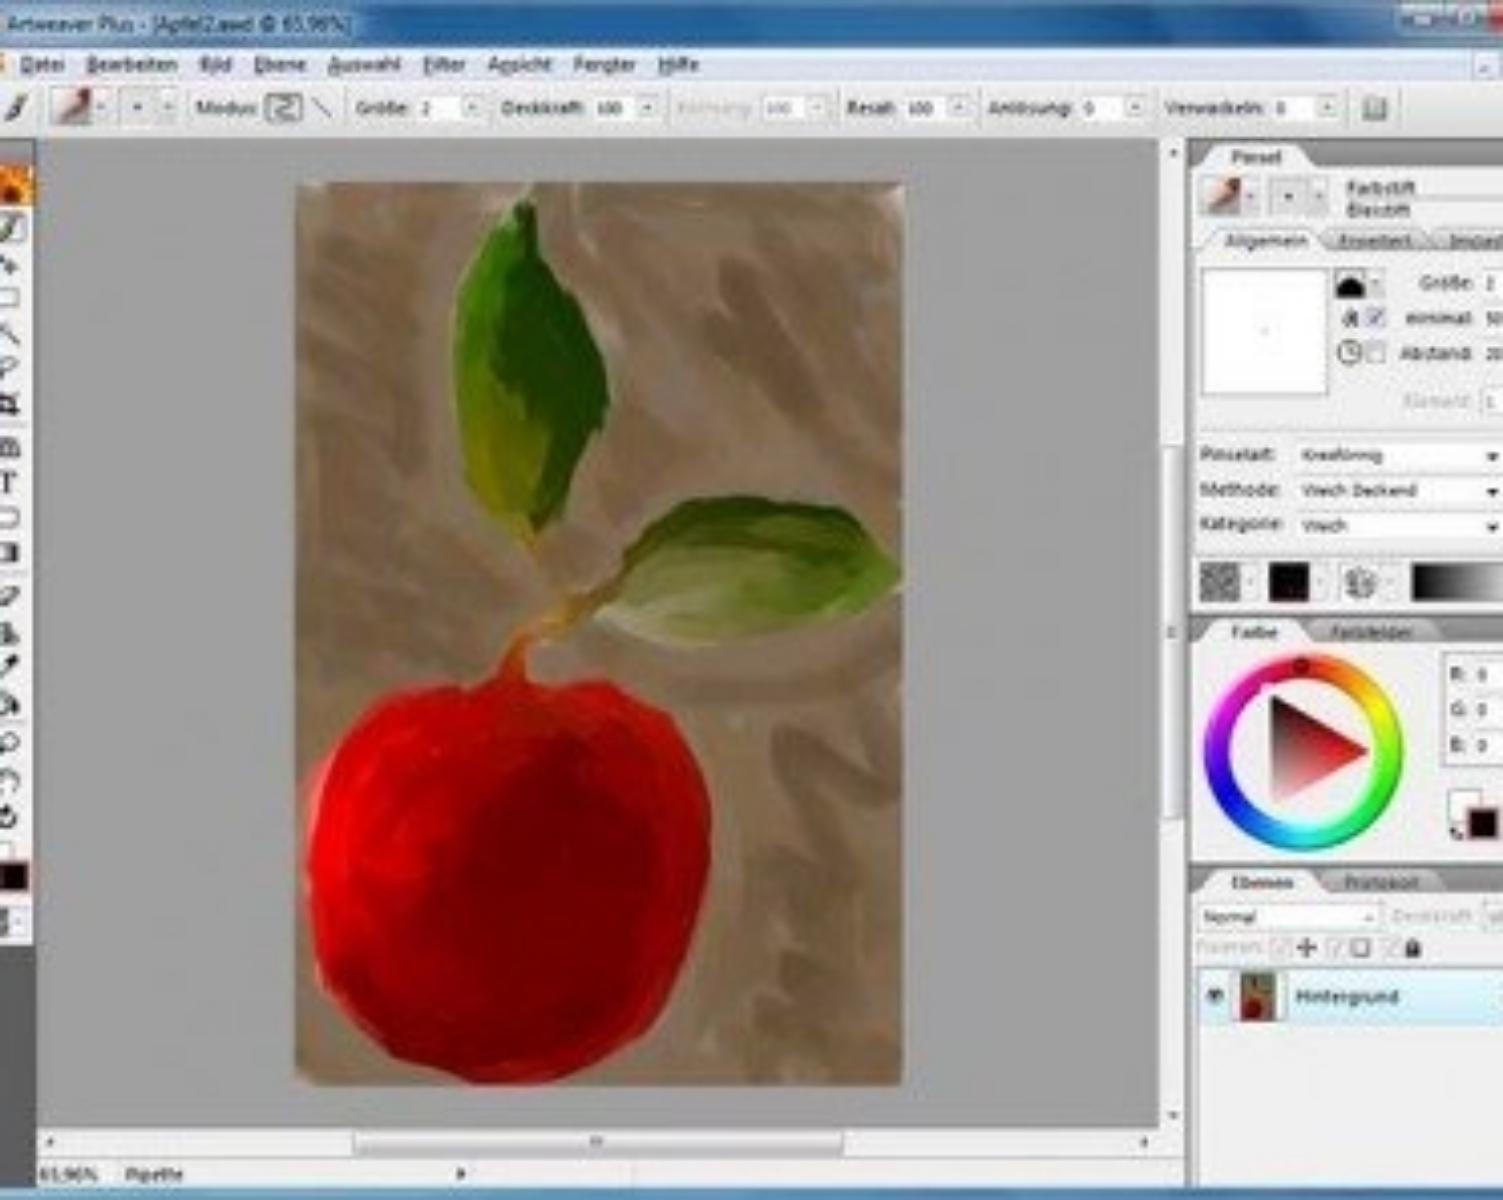
Task: Select freehand Modus button
Action: click(283, 107)
